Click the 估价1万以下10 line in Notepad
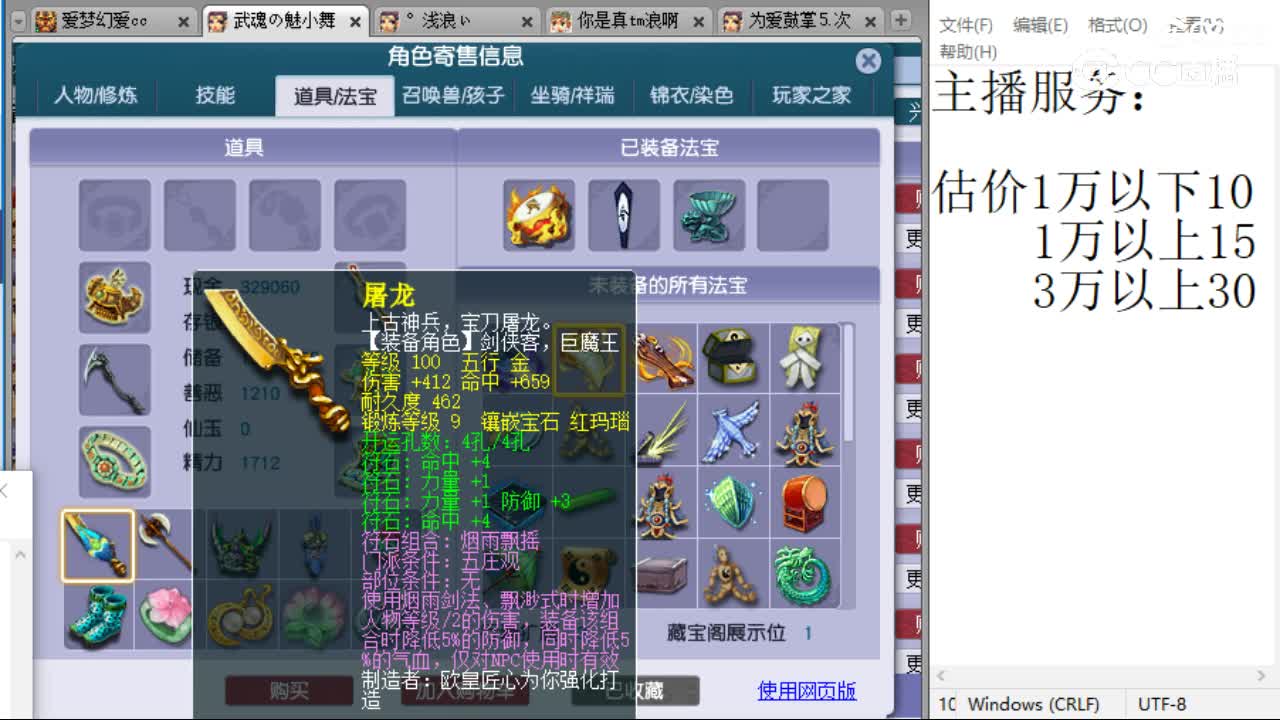1280x720 pixels. 1093,192
